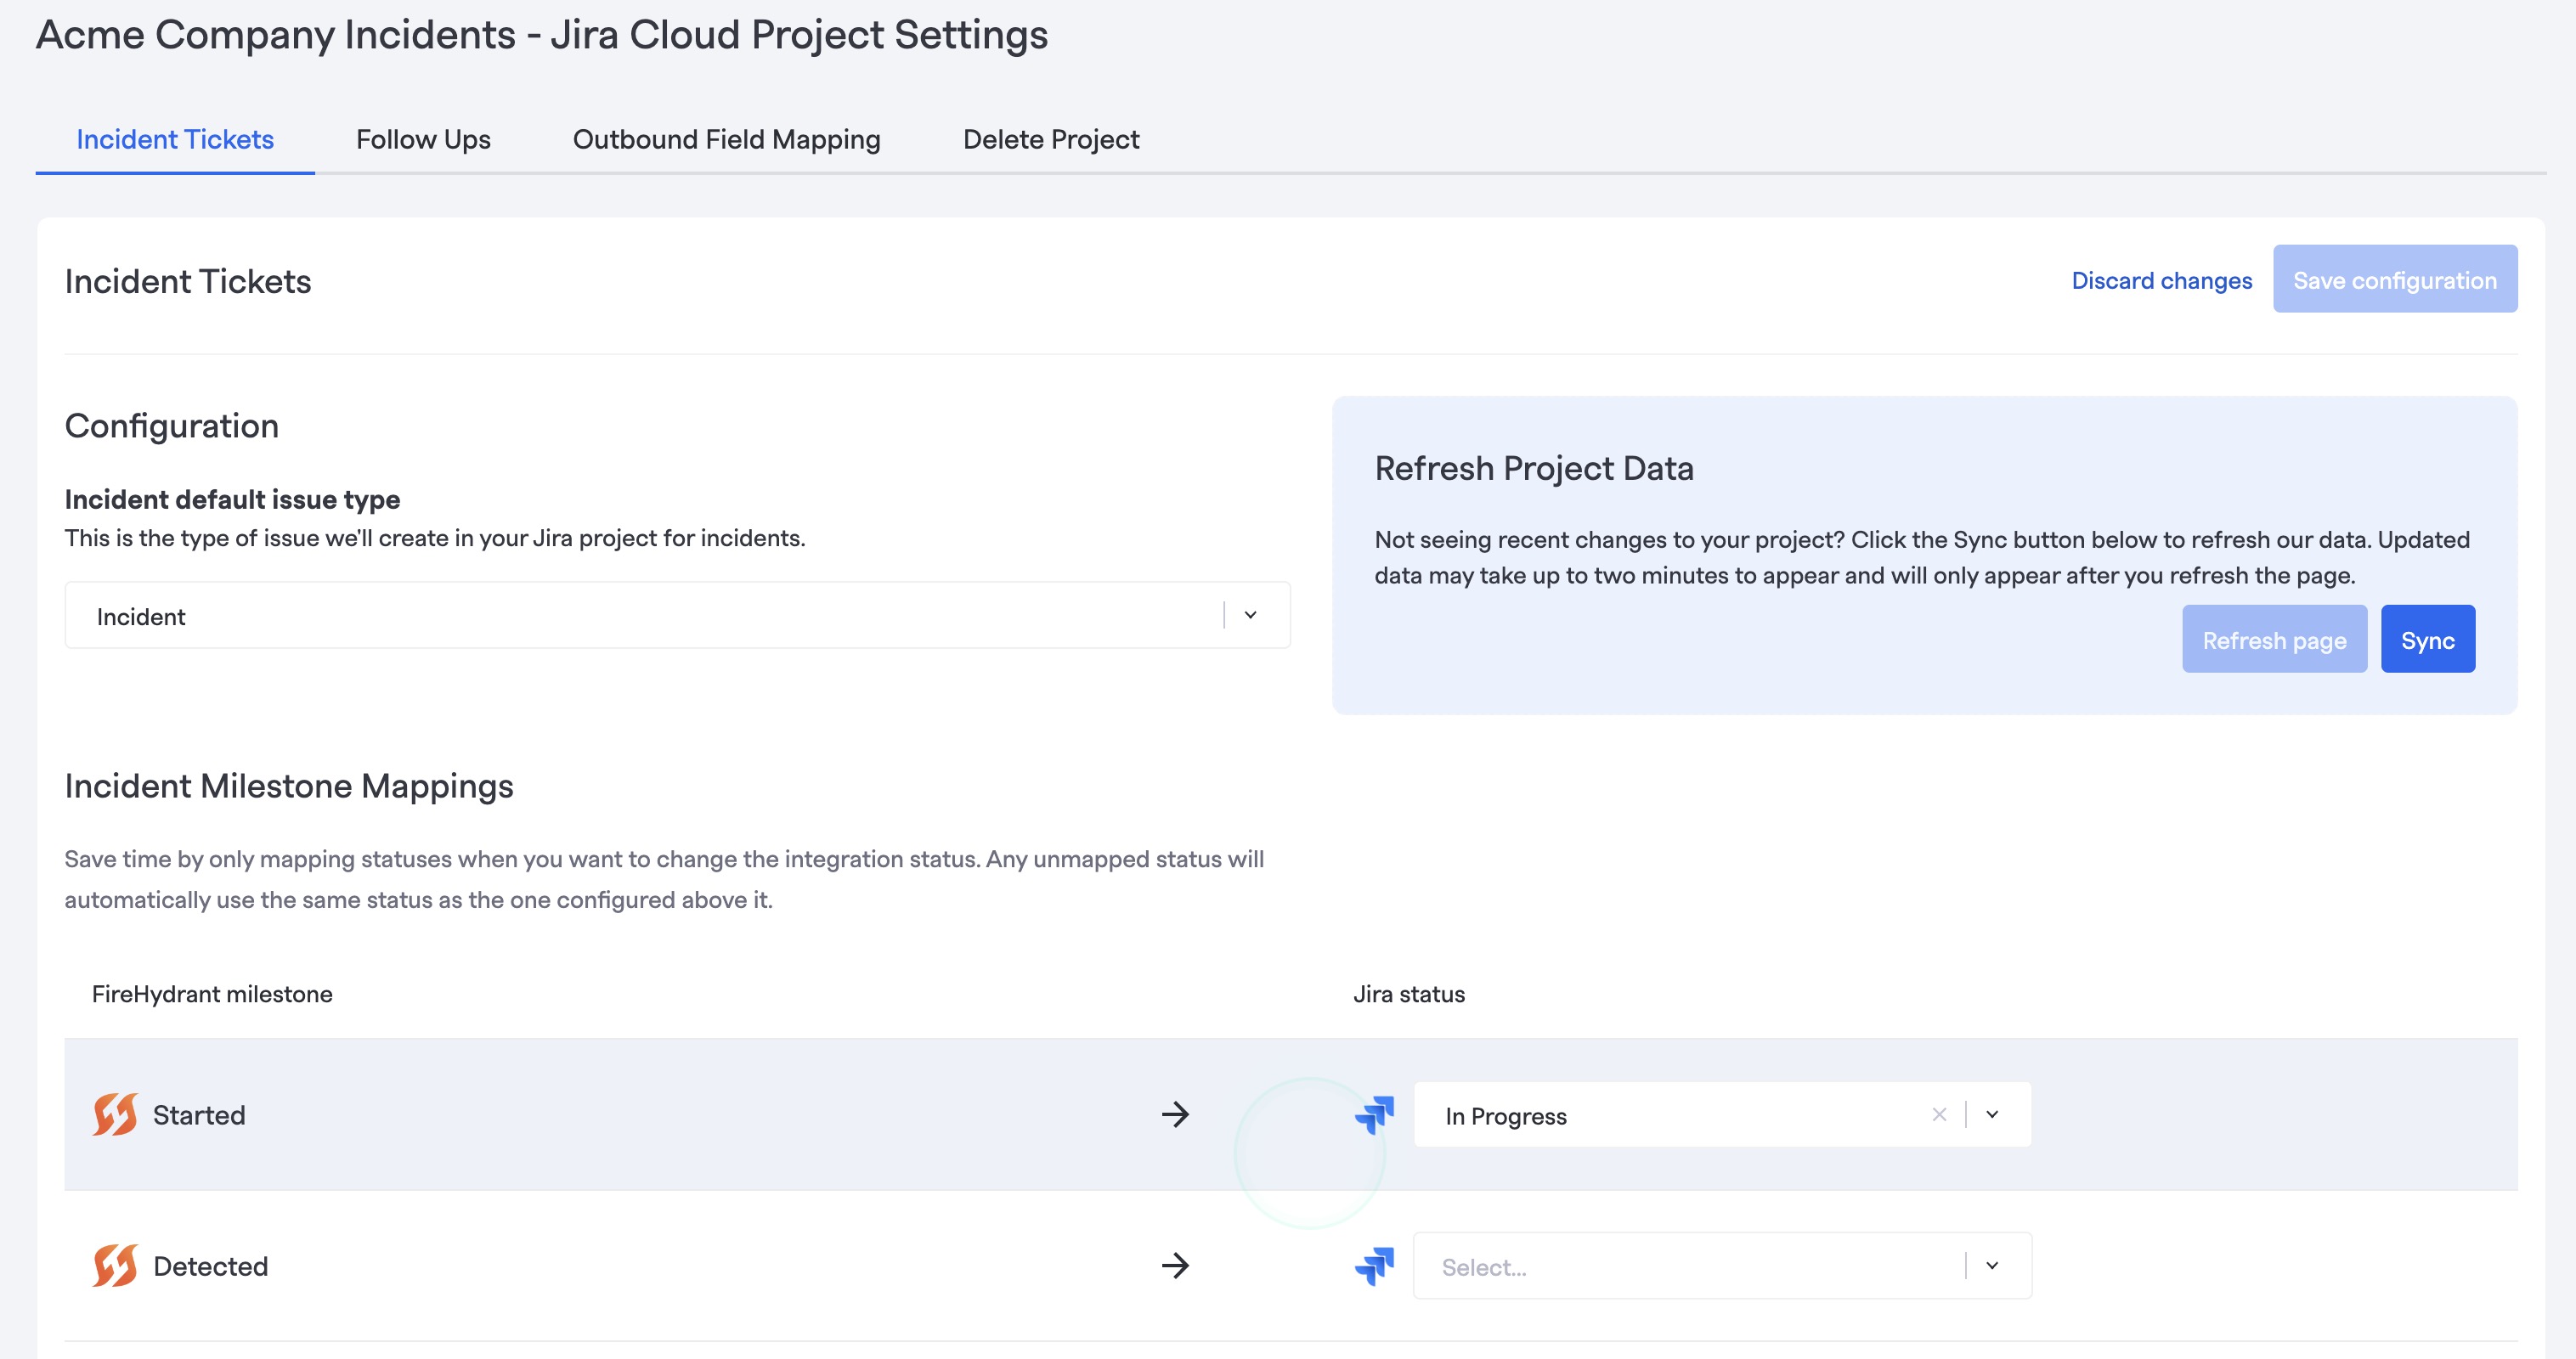Screen dimensions: 2576x1359
Task: Open the Follow Ups tab
Action: click(x=423, y=139)
